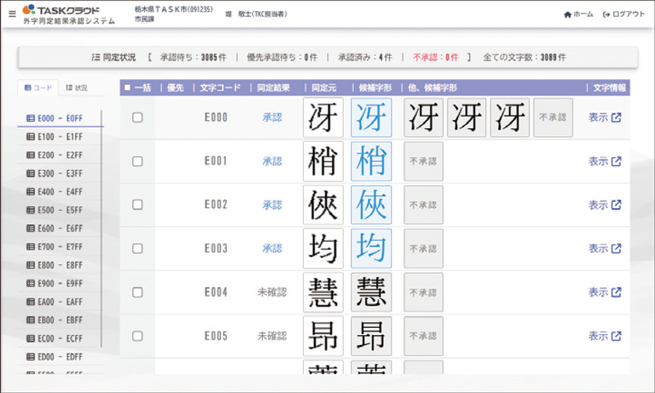Open 表示 character info for E001
The width and height of the screenshot is (655, 393).
(605, 161)
